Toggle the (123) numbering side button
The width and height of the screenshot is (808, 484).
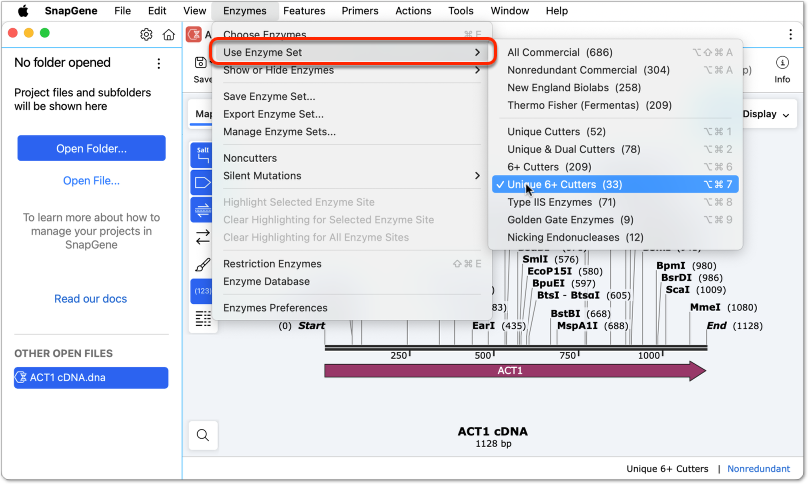tap(201, 291)
